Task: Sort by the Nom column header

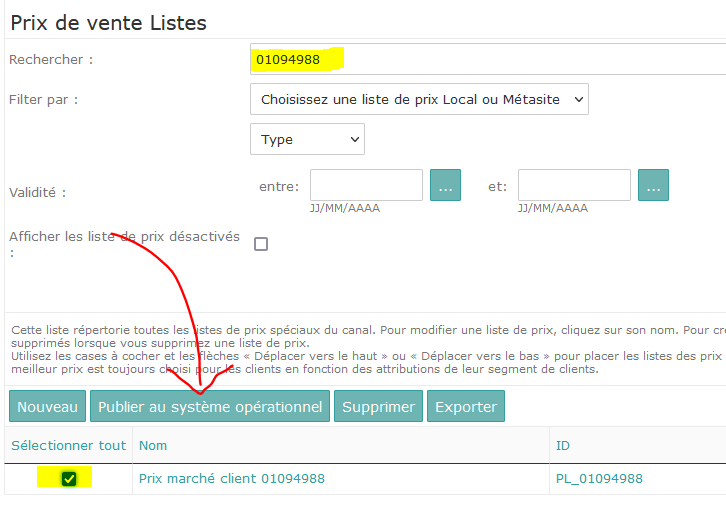Action: click(x=153, y=445)
